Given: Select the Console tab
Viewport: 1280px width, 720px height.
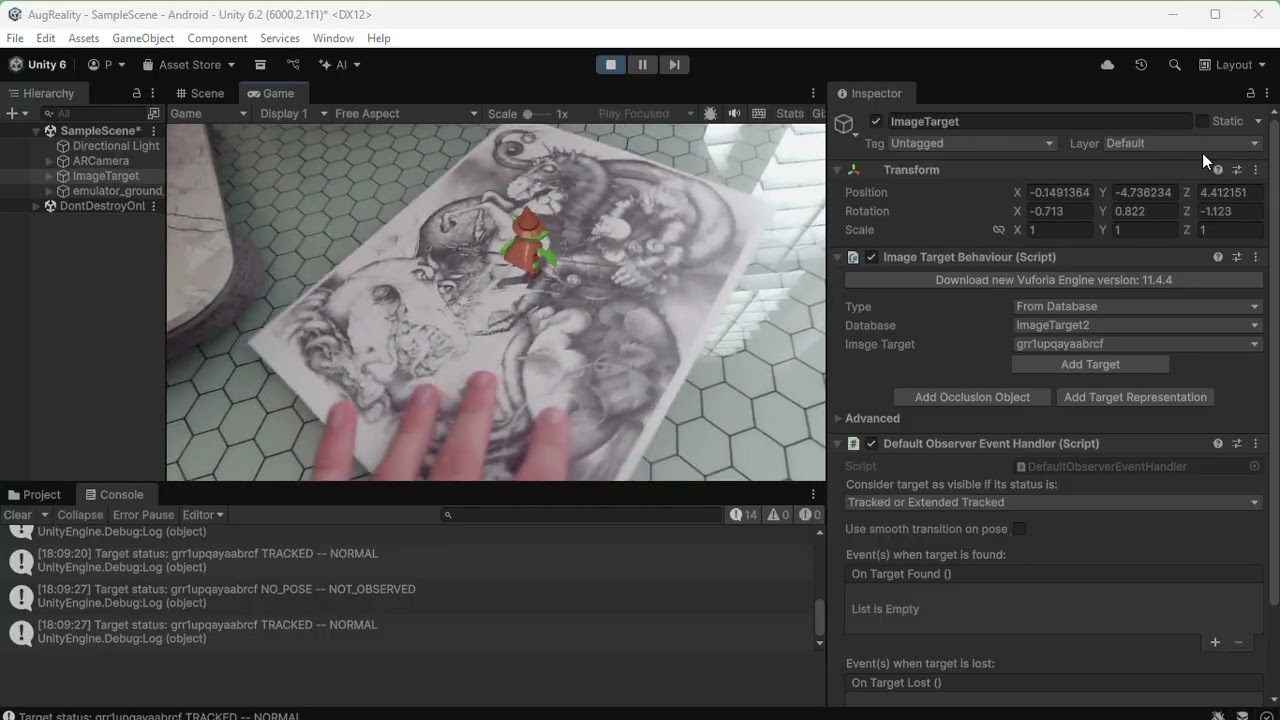Looking at the screenshot, I should click(114, 494).
